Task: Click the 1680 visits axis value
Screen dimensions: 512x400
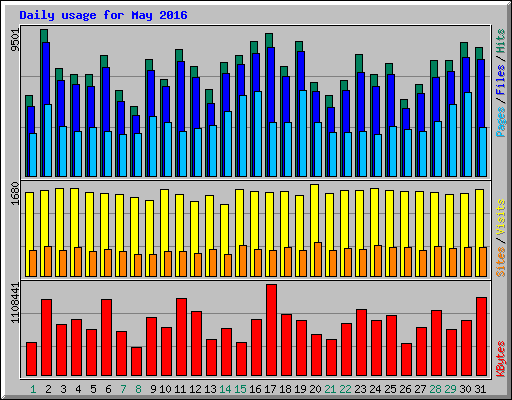Action: tap(15, 194)
